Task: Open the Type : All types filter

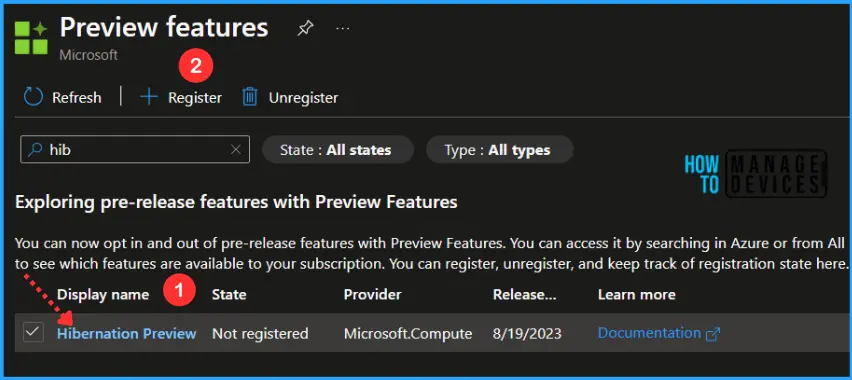Action: pyautogui.click(x=499, y=150)
